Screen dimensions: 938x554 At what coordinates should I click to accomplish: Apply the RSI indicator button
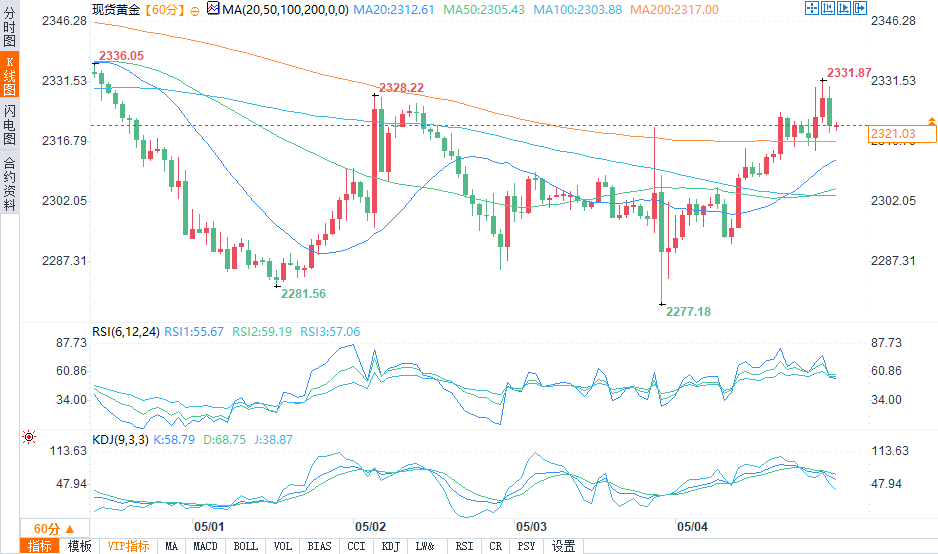464,546
